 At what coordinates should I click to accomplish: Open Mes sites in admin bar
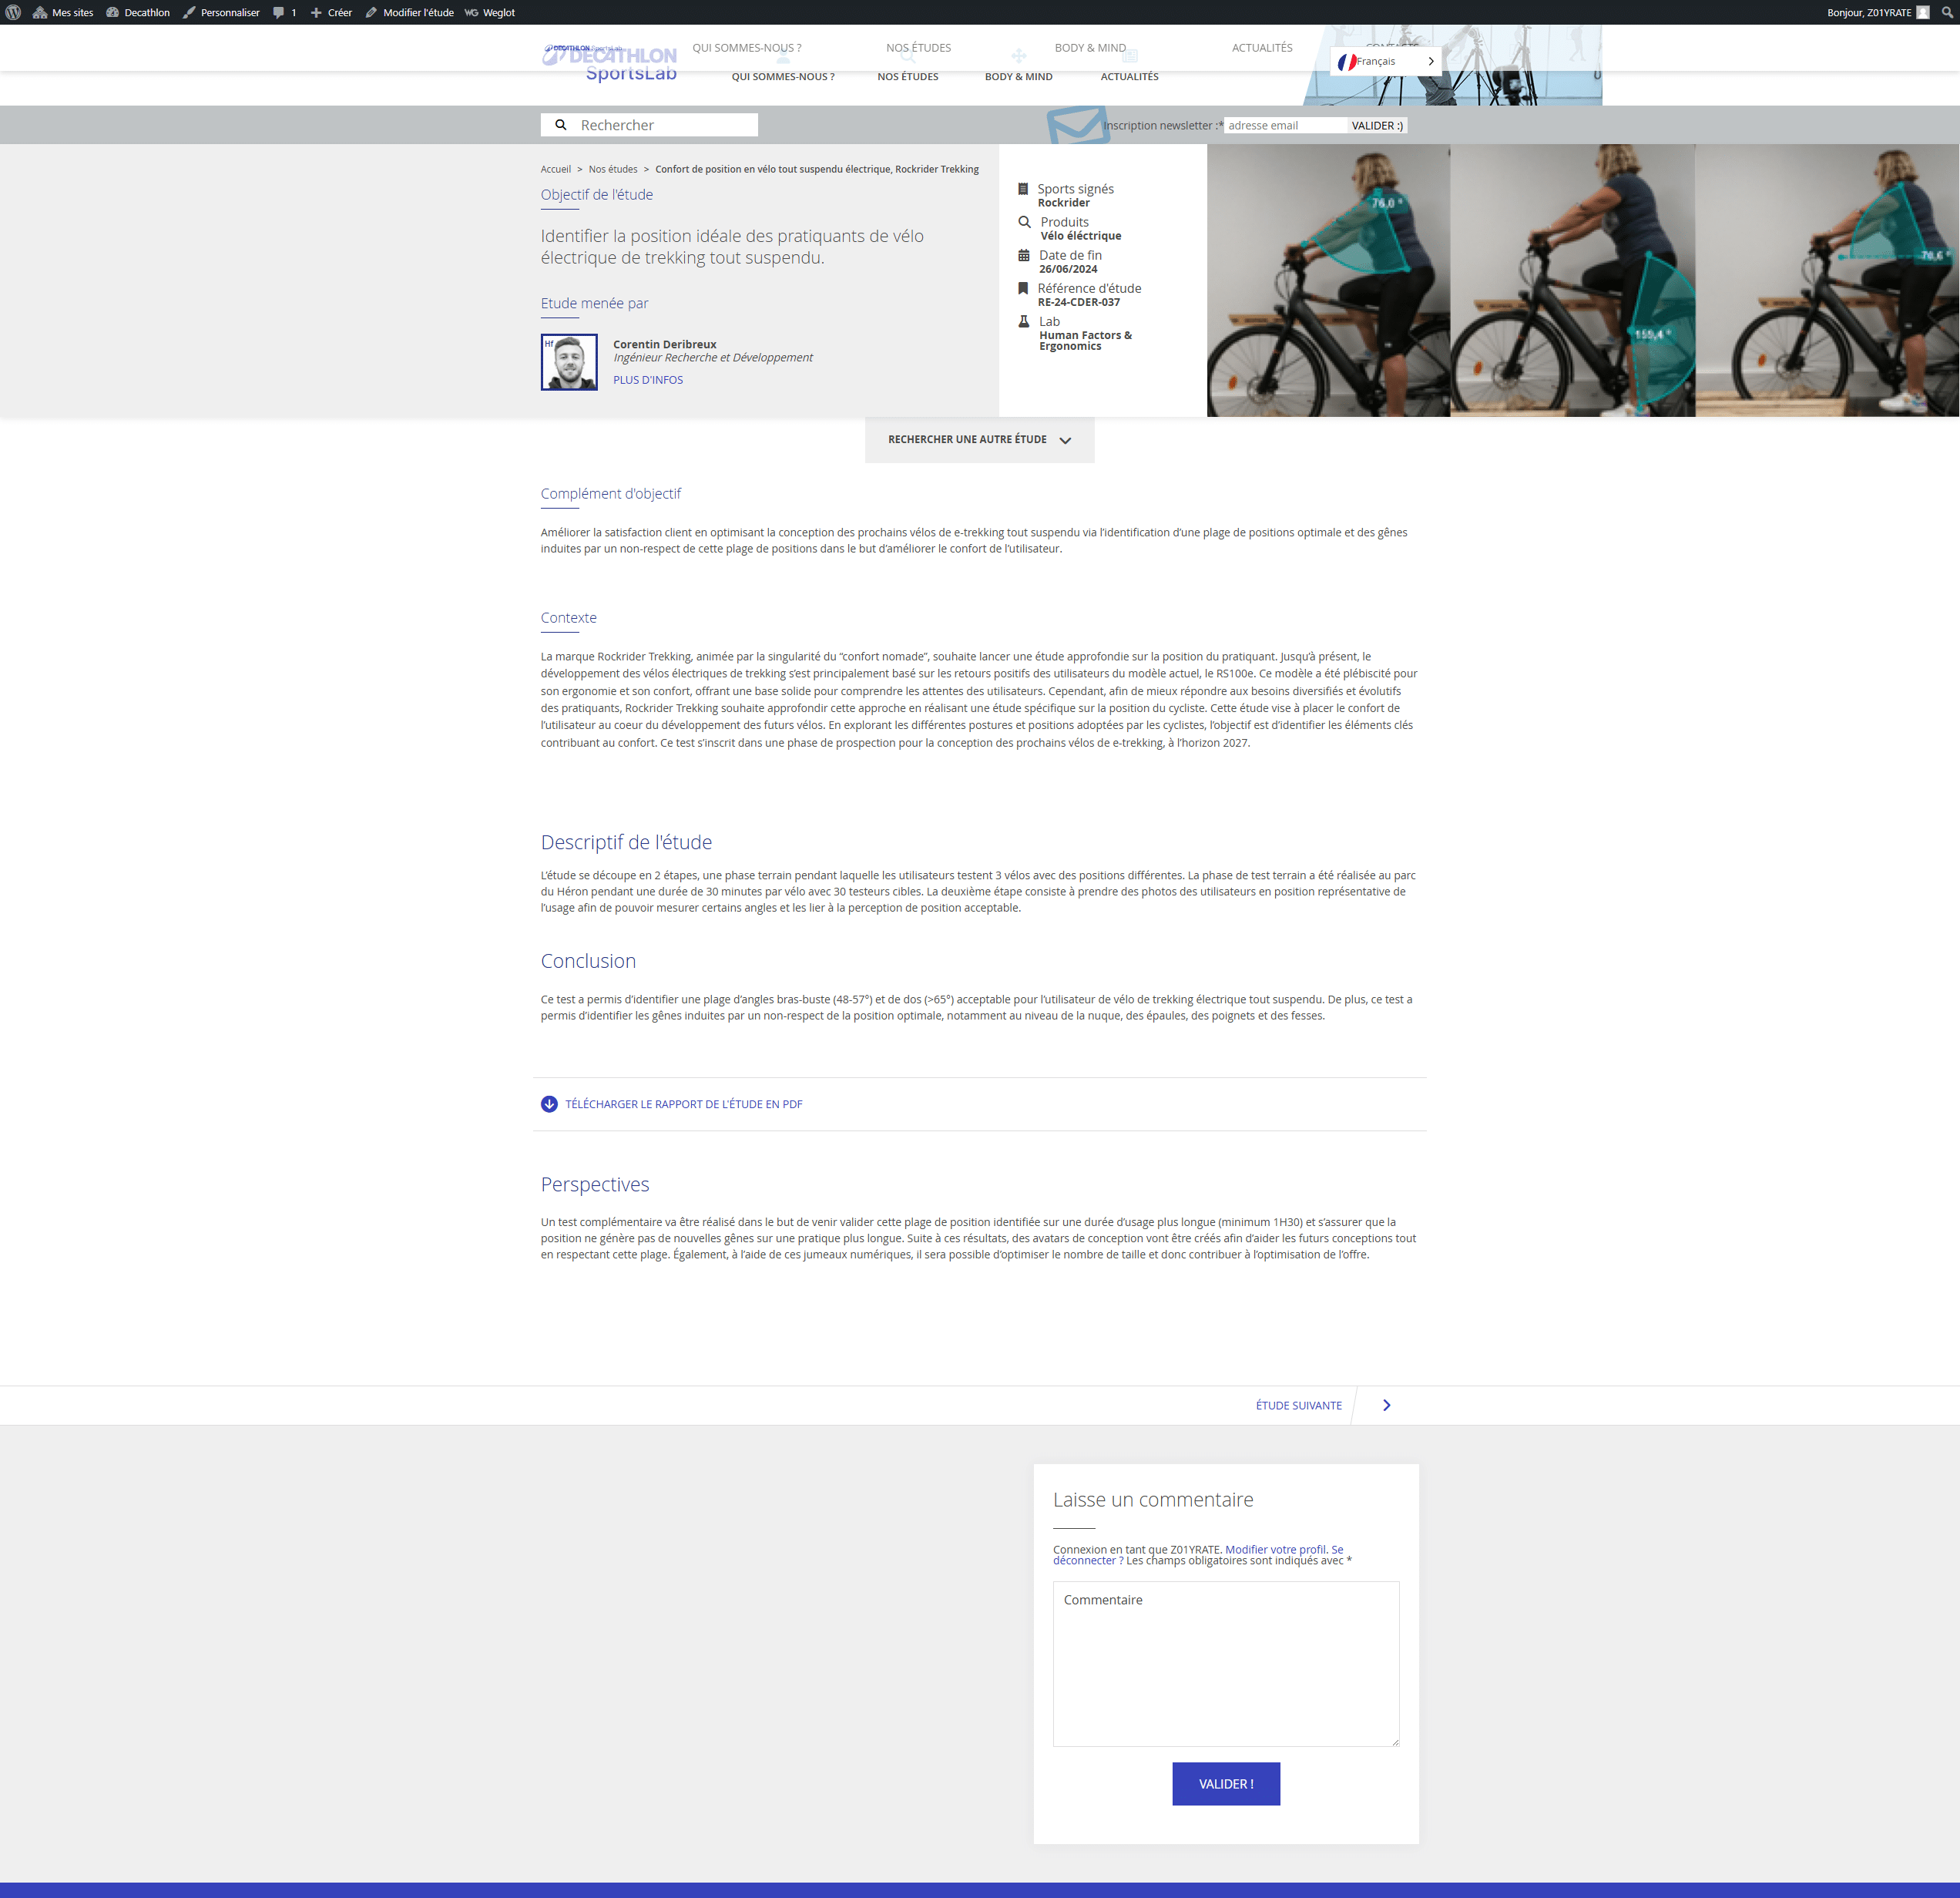click(63, 12)
